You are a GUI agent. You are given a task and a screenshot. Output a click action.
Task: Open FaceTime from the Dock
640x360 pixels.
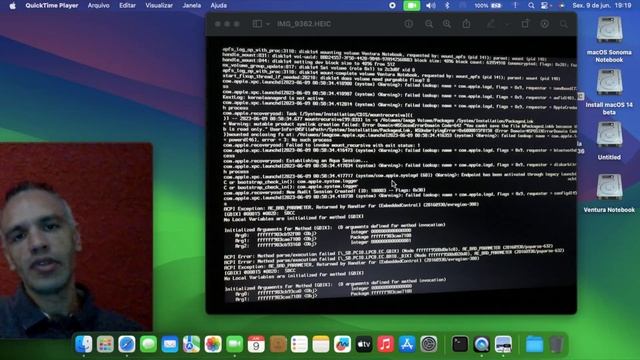click(234, 344)
